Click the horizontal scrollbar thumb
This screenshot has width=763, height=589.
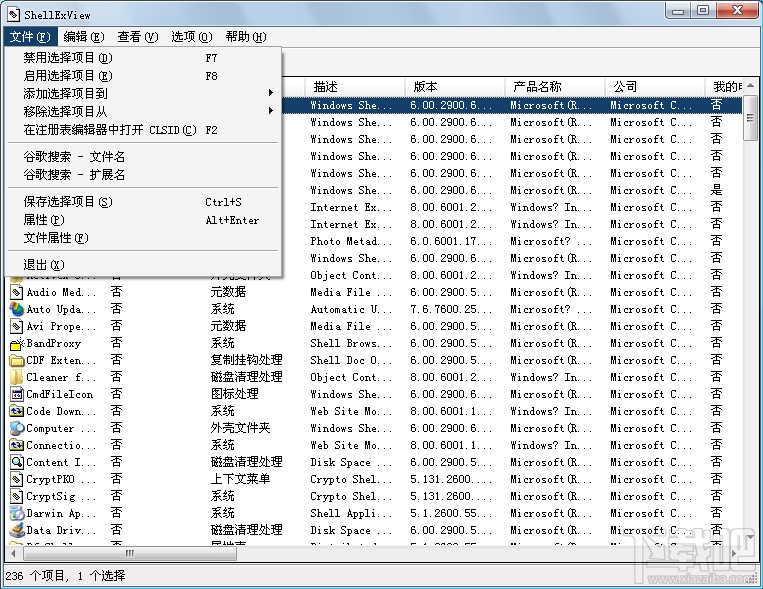coord(129,553)
